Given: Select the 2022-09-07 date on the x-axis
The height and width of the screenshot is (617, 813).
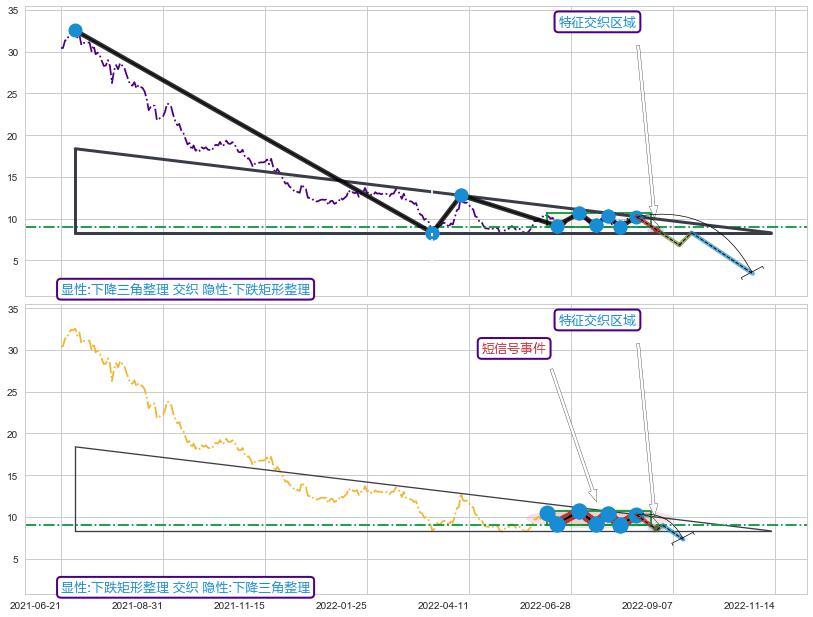Looking at the screenshot, I should 647,605.
